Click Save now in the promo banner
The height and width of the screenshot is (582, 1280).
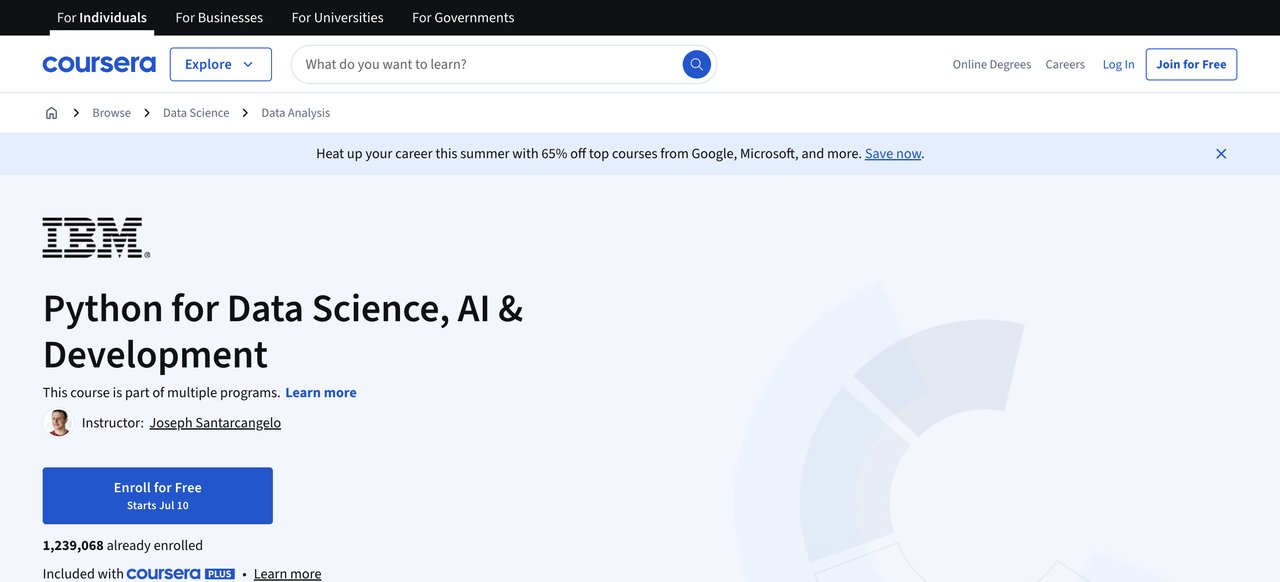[x=893, y=154]
